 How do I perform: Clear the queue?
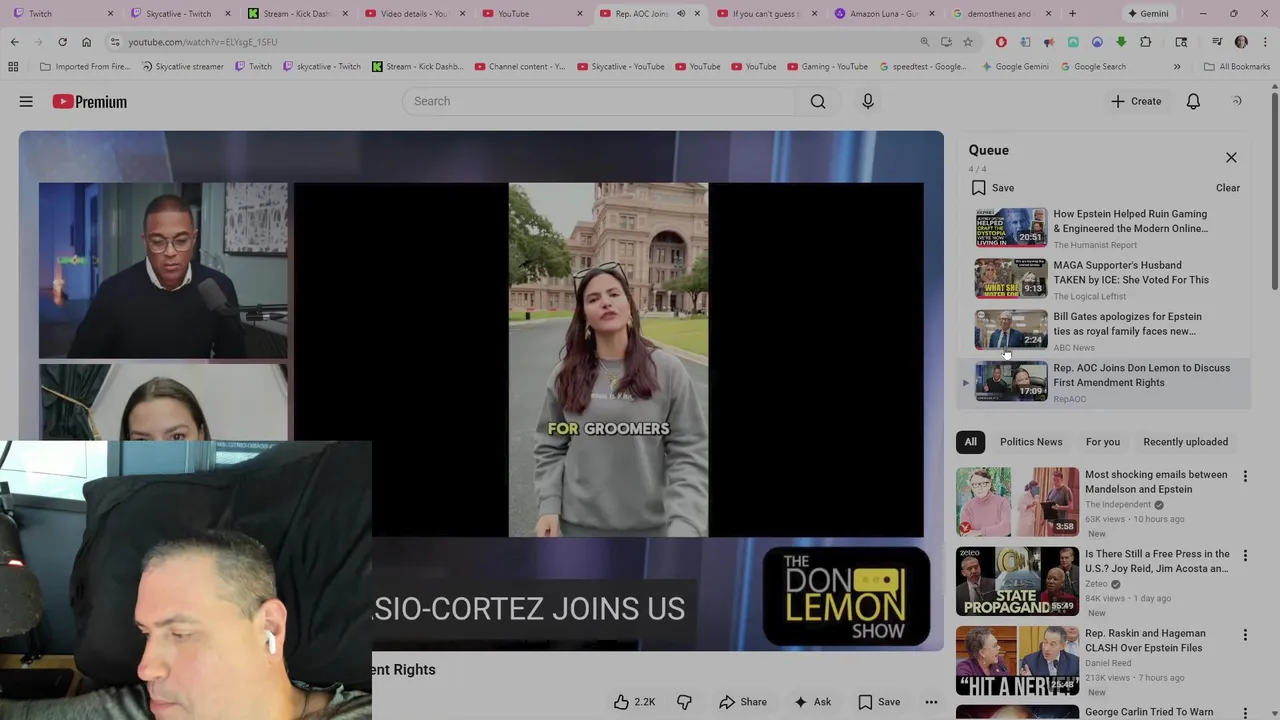(1227, 188)
